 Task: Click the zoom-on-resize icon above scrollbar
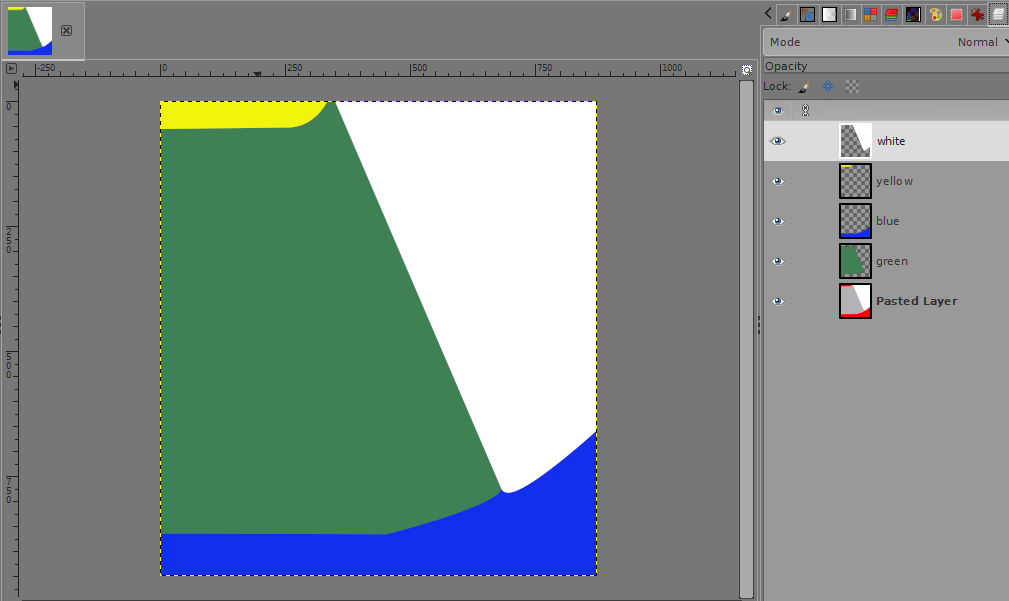point(746,70)
